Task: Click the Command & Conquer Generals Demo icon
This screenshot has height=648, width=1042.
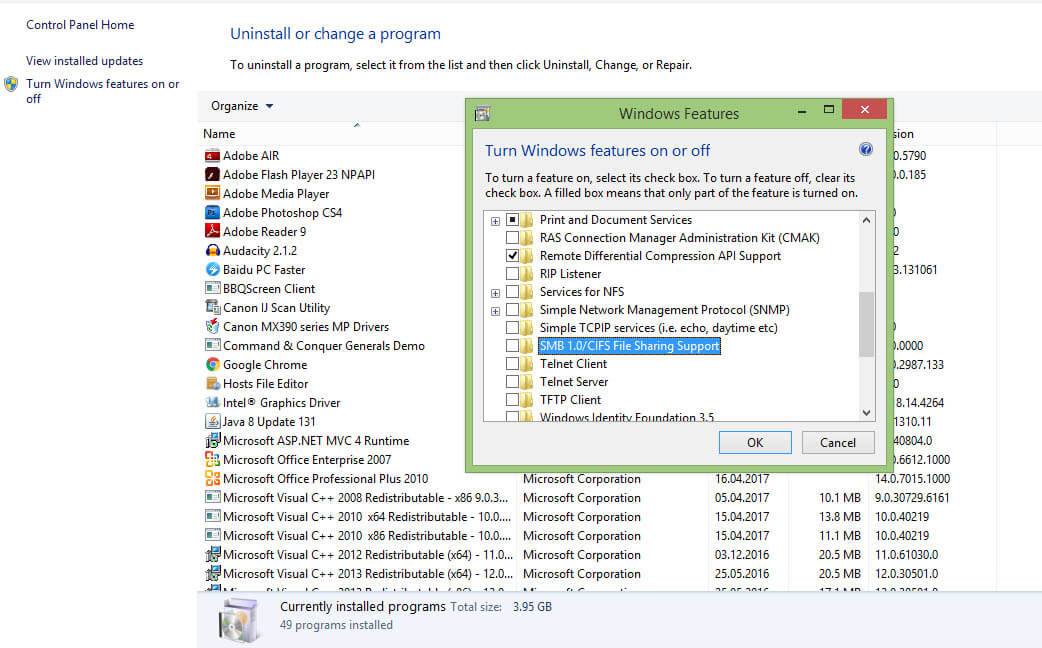Action: [212, 346]
